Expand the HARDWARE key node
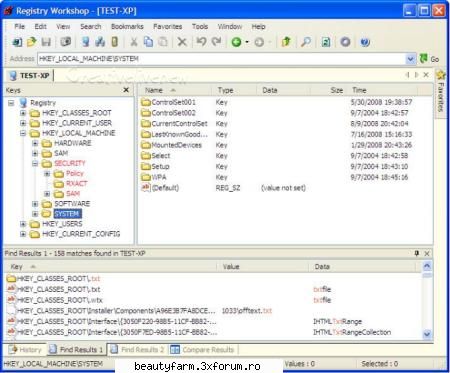Screen dimensions: 450x373 click(x=35, y=144)
